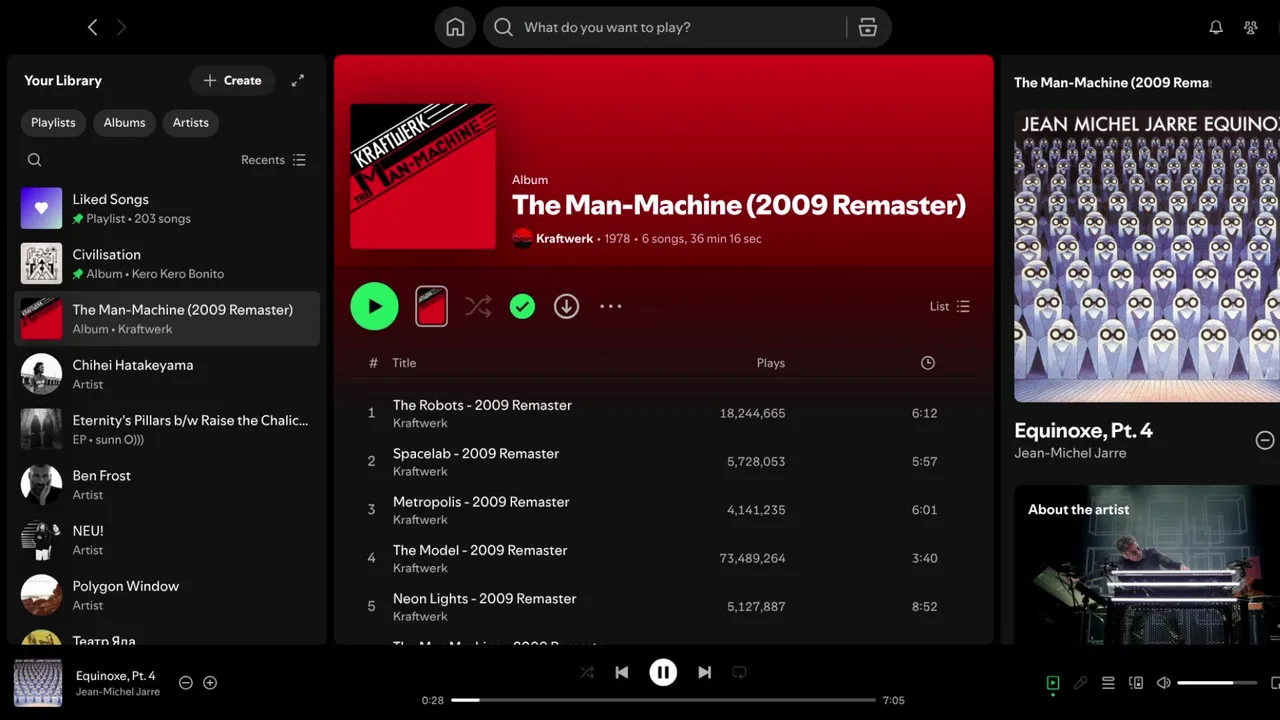Screen dimensions: 1280x720
Task: Go forward using the right arrow
Action: click(121, 28)
